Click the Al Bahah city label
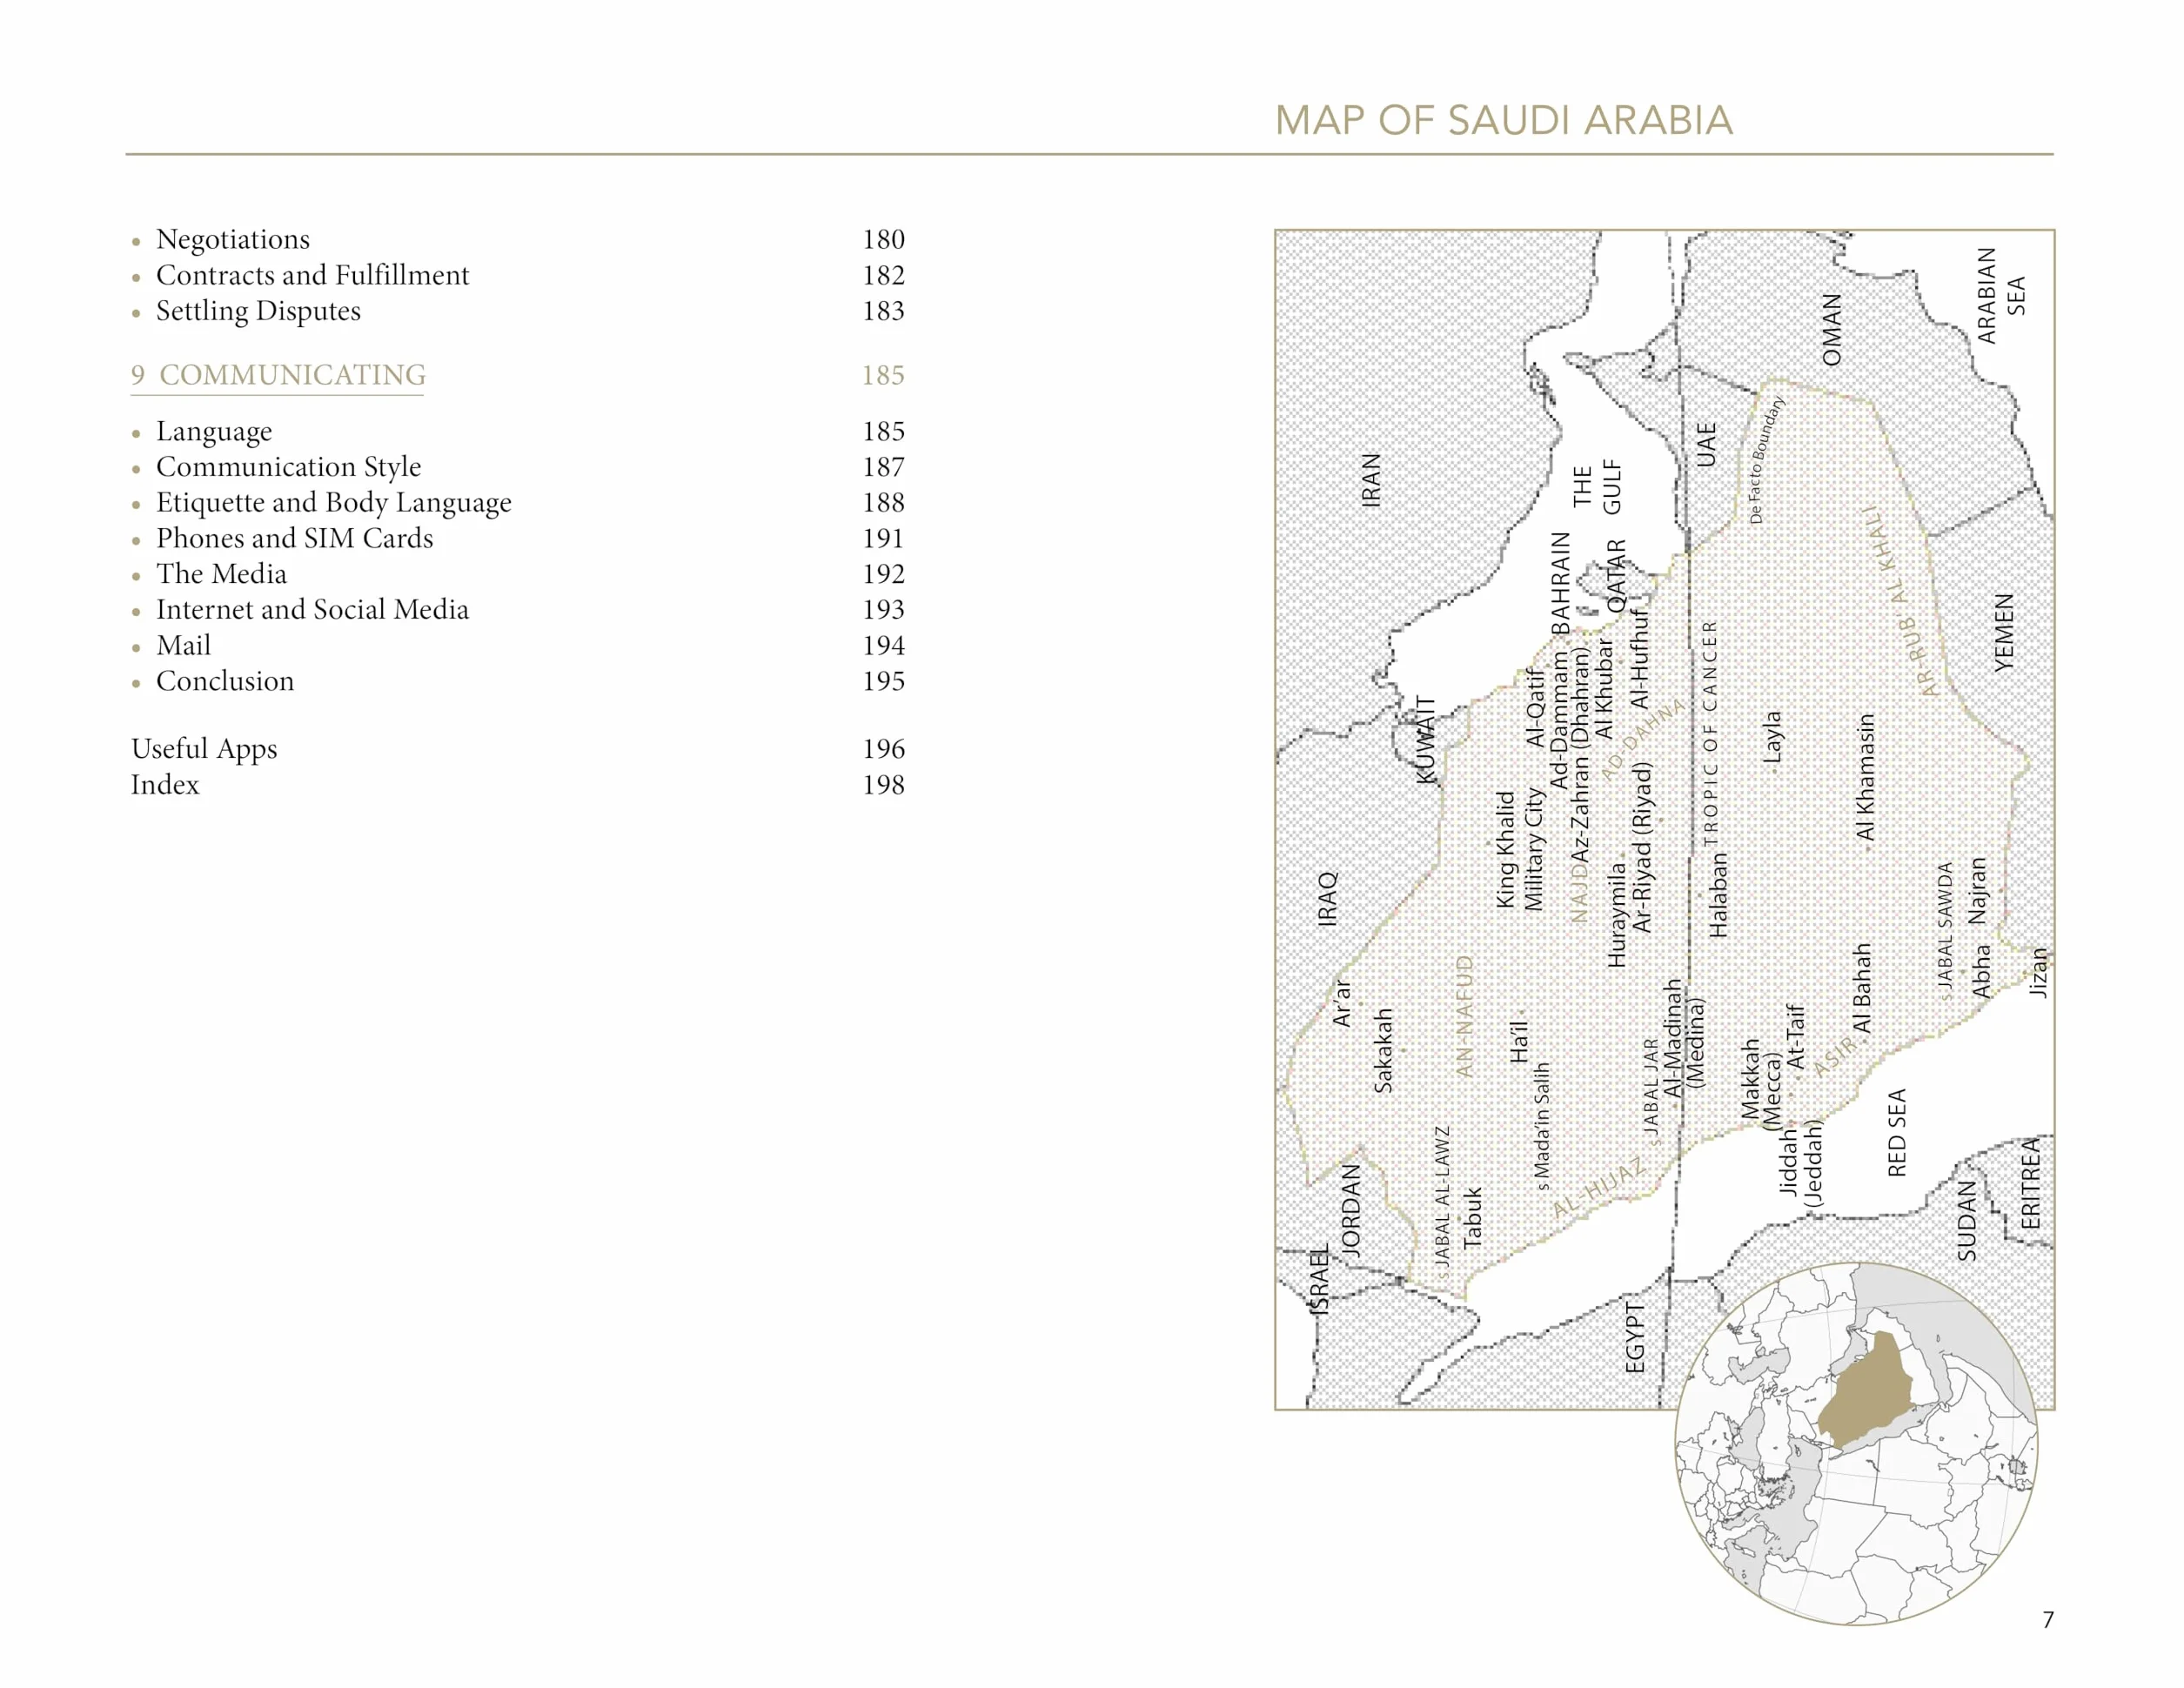Image resolution: width=2184 pixels, height=1688 pixels. point(1861,989)
